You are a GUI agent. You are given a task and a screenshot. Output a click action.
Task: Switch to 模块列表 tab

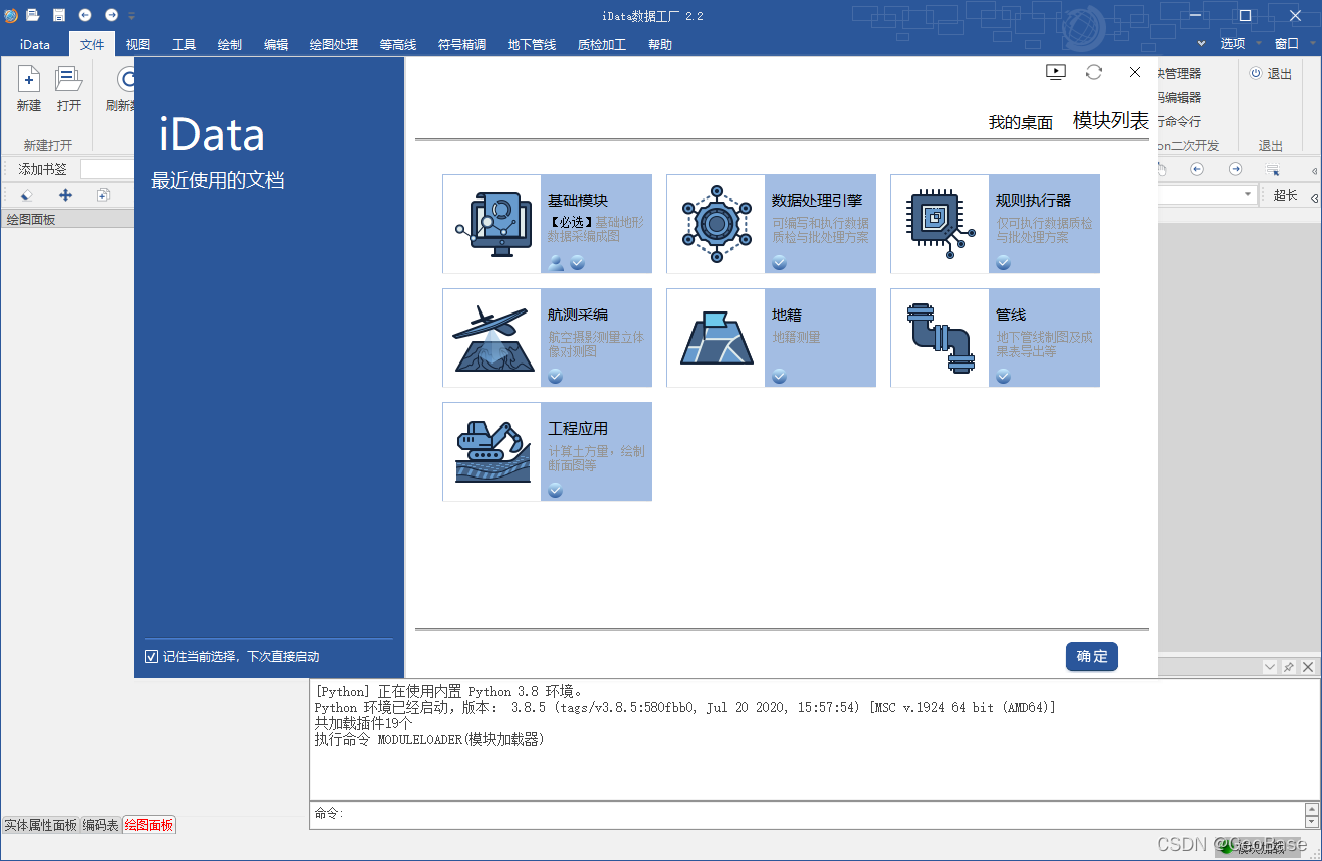tap(1111, 121)
